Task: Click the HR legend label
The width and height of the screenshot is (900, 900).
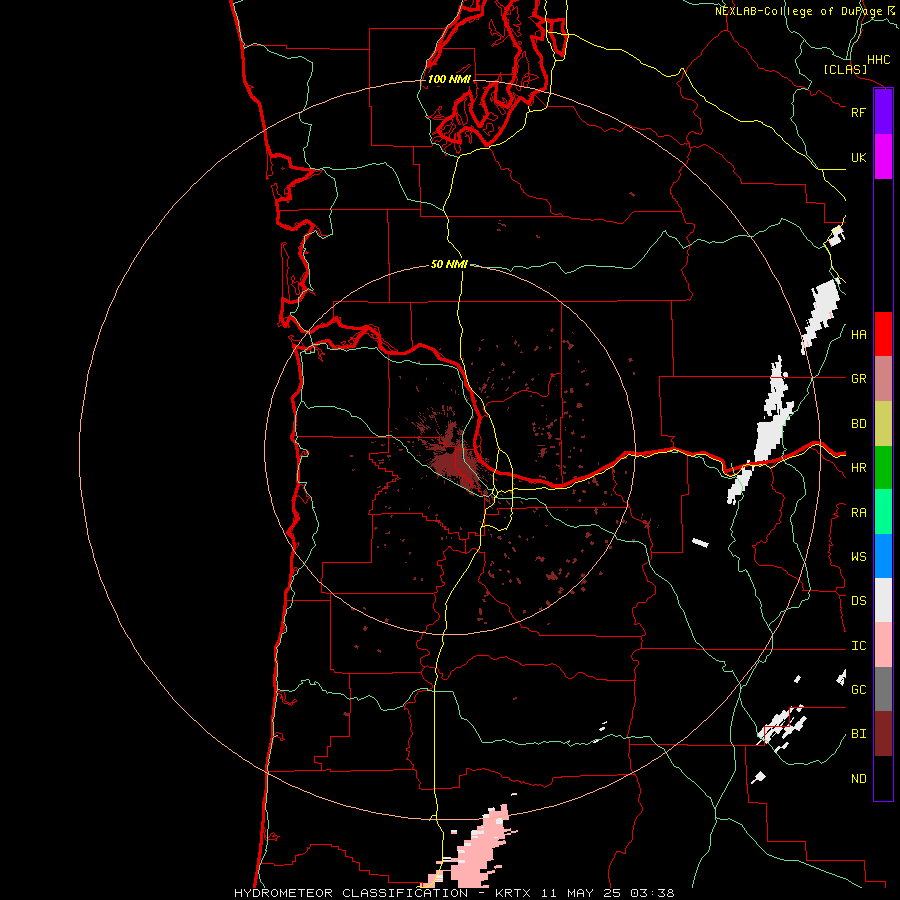Action: [x=858, y=468]
